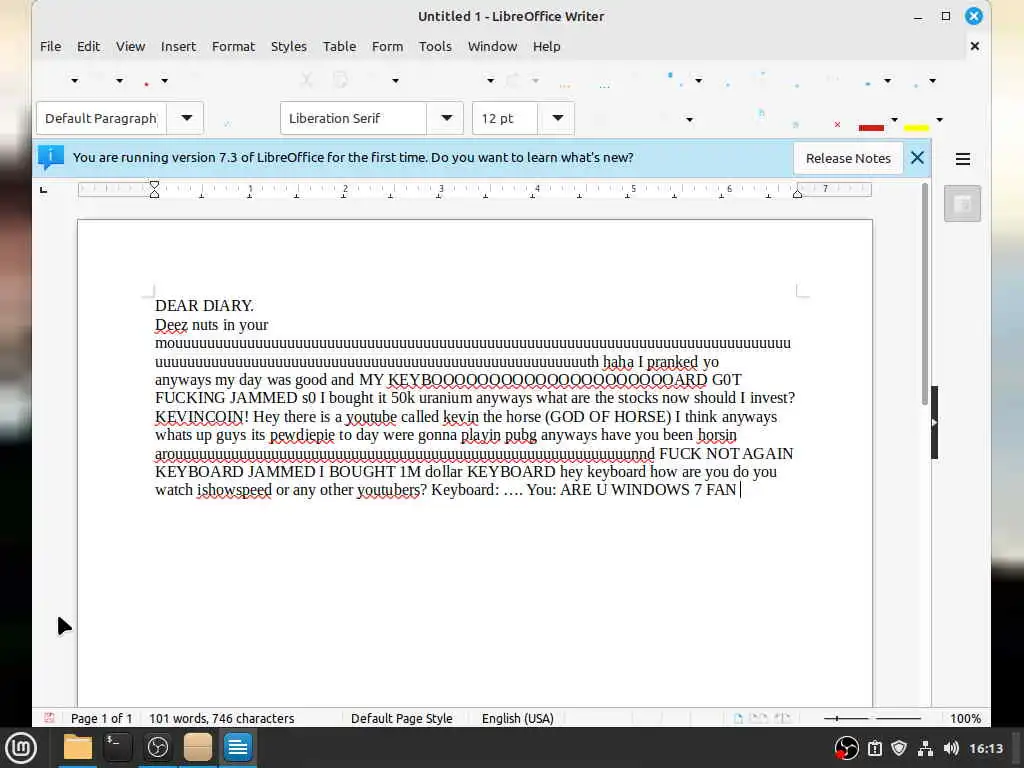This screenshot has height=768, width=1024.
Task: Open the font color dropdown arrow beside red swatch
Action: click(894, 120)
